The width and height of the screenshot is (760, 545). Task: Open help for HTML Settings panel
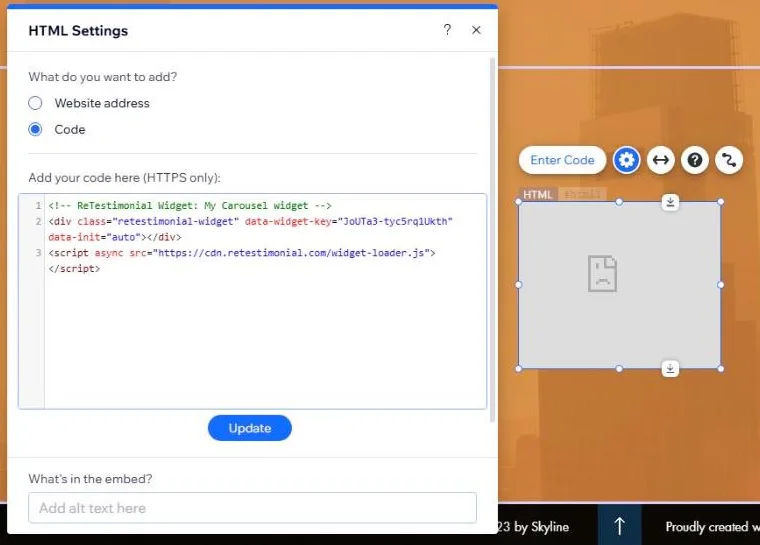[447, 30]
